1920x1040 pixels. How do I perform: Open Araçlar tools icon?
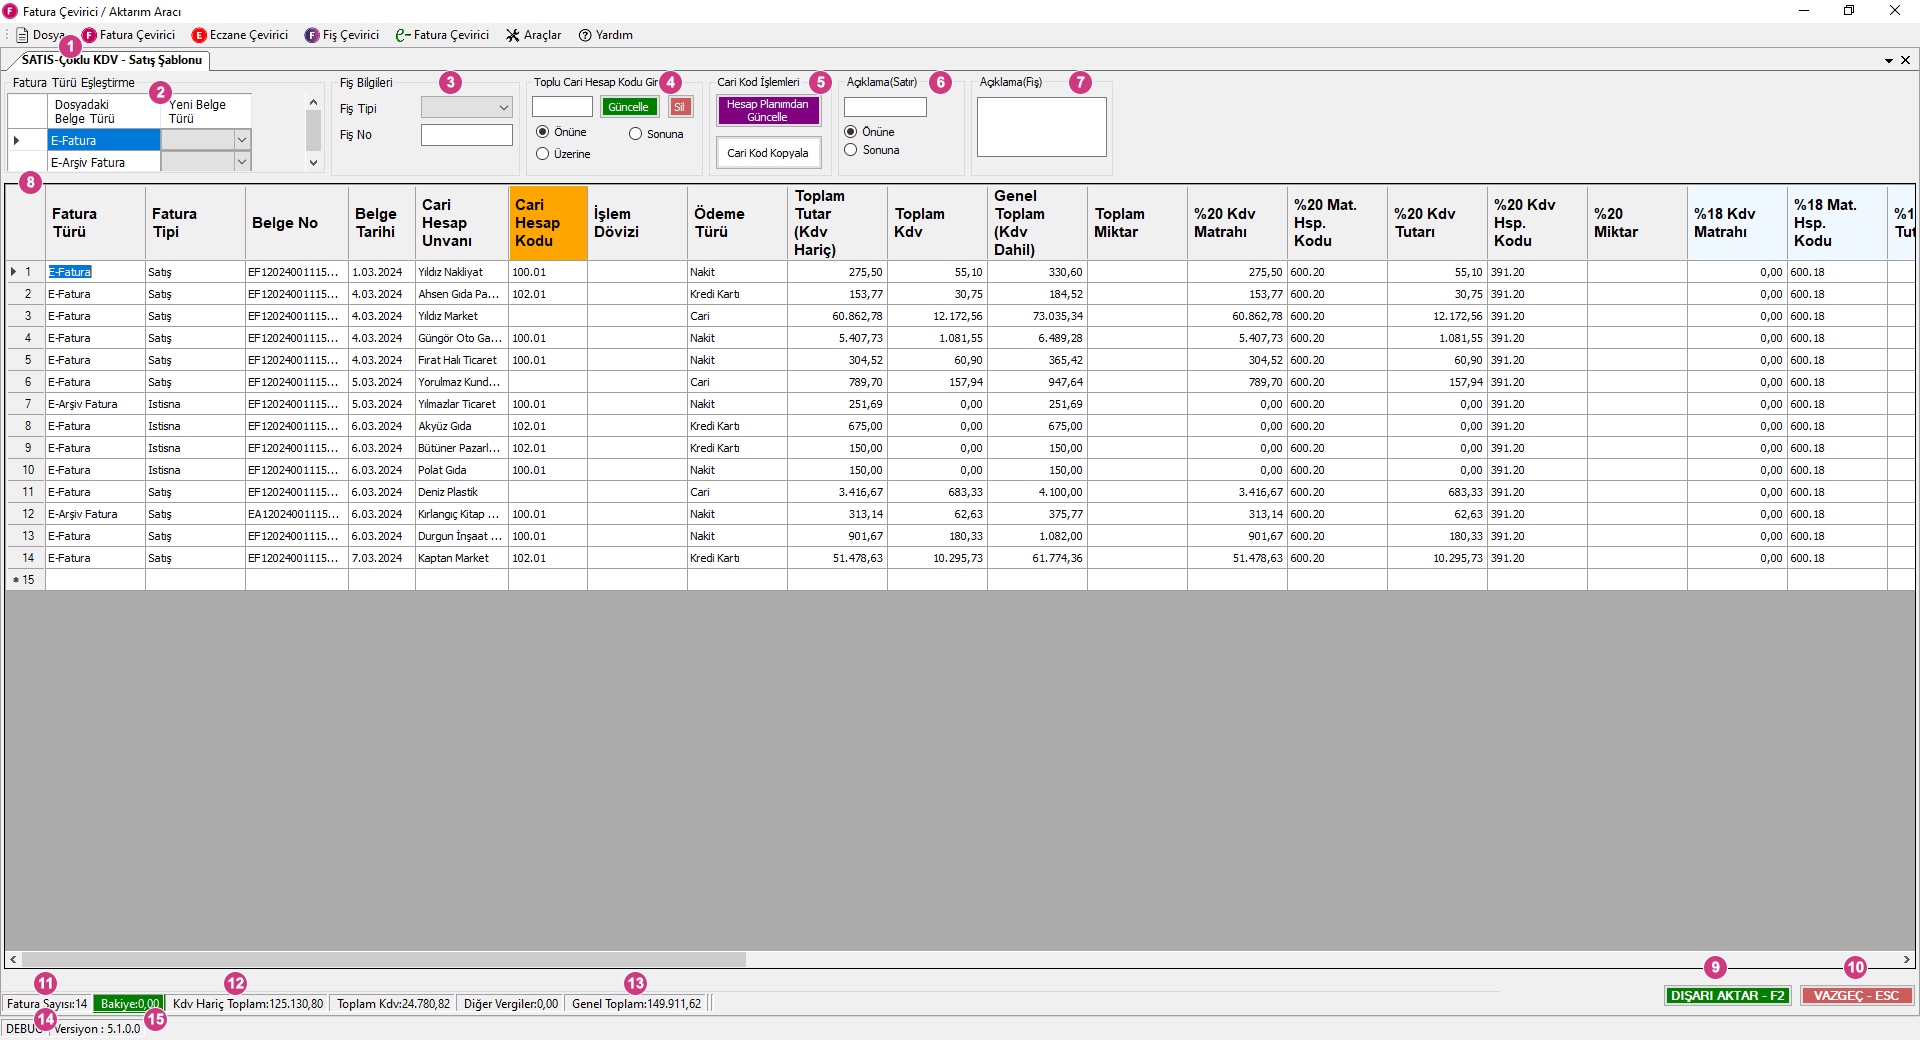[x=513, y=35]
